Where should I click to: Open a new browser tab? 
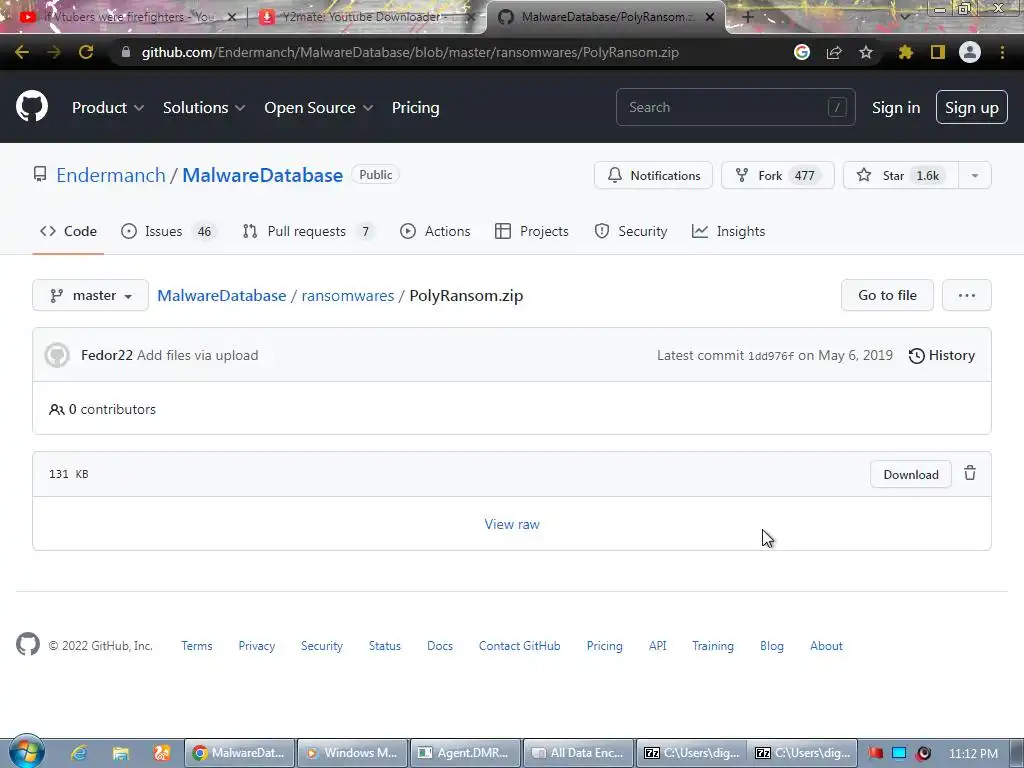pos(747,17)
